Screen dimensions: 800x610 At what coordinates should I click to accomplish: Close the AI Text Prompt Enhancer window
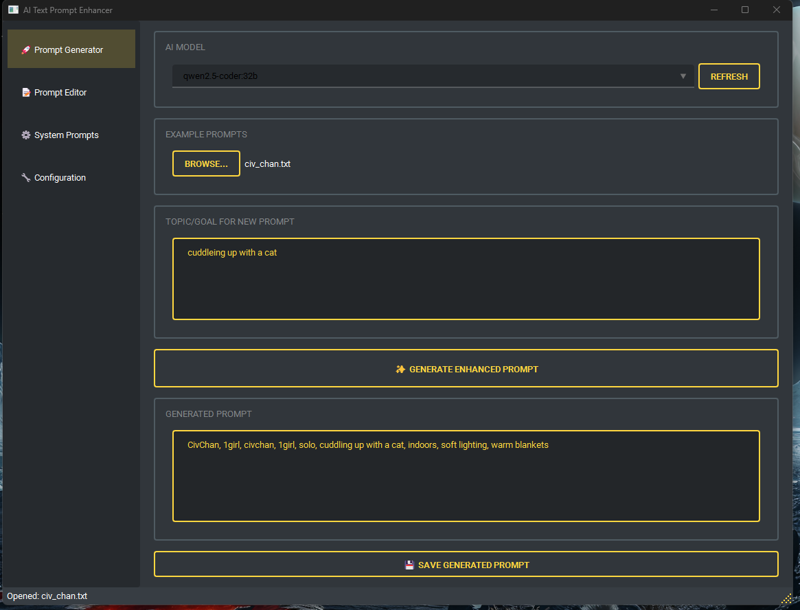776,10
